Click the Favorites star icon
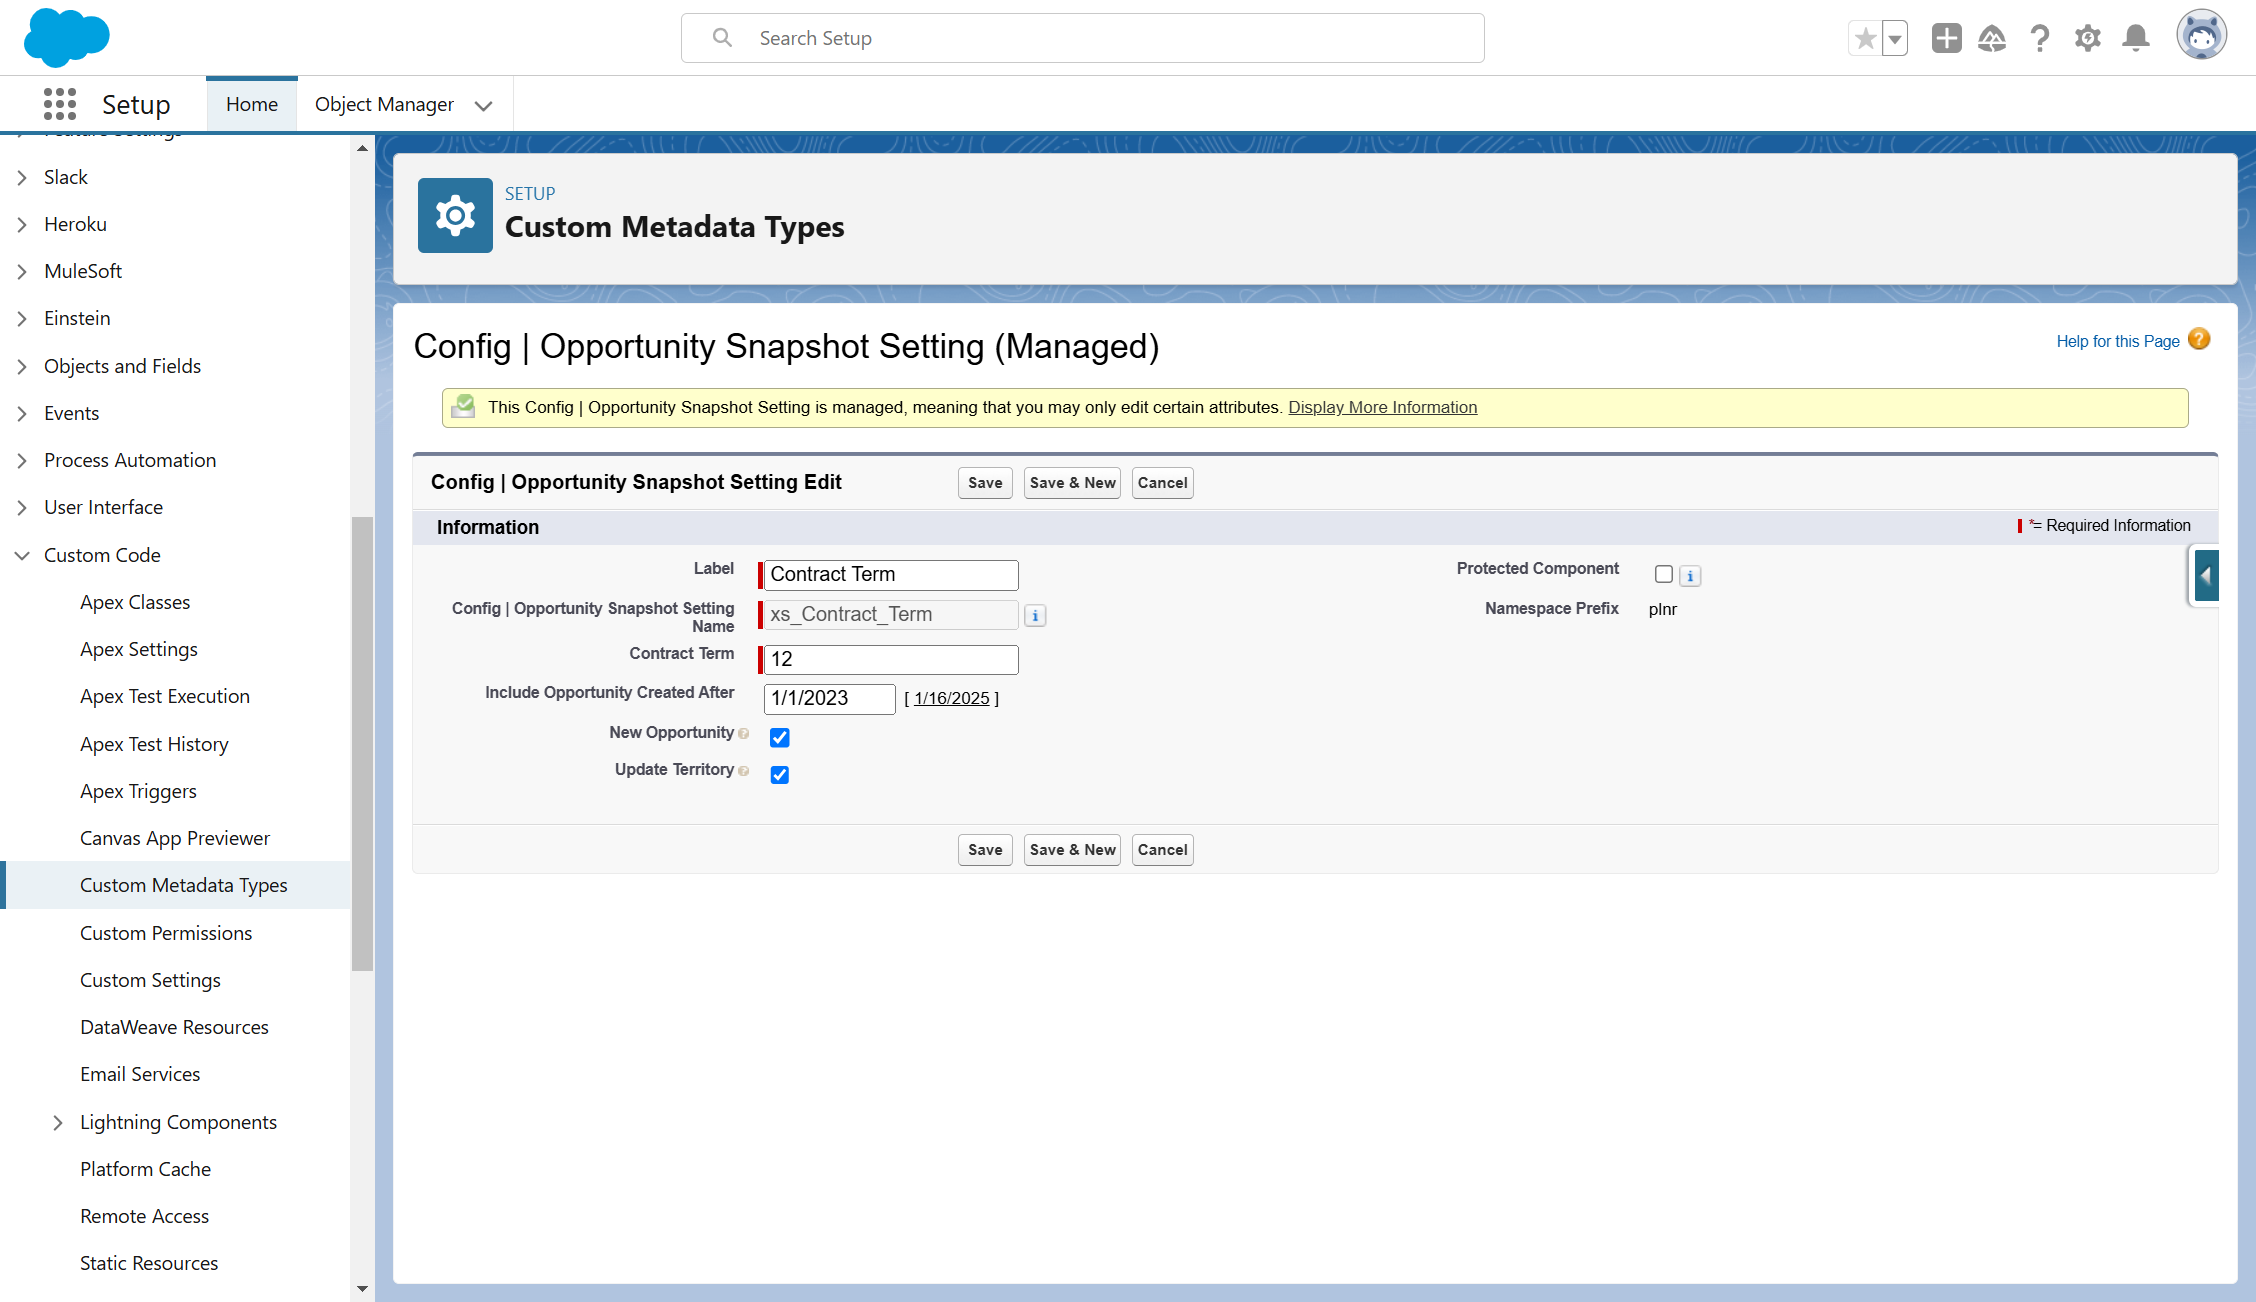Viewport: 2256px width, 1302px height. tap(1865, 38)
